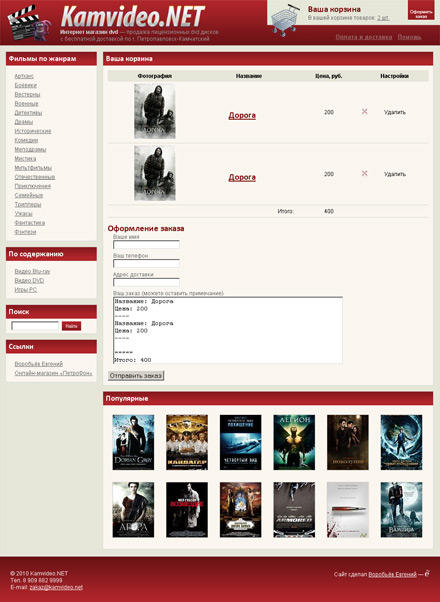
Task: Select the Драмы genre
Action: tap(24, 122)
